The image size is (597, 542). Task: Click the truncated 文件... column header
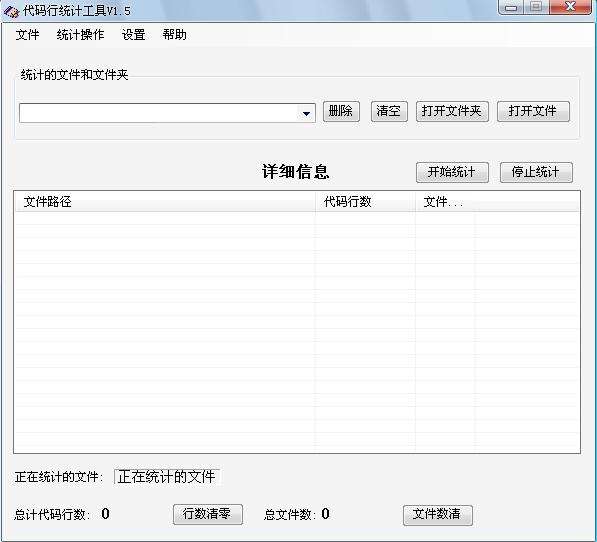[445, 202]
